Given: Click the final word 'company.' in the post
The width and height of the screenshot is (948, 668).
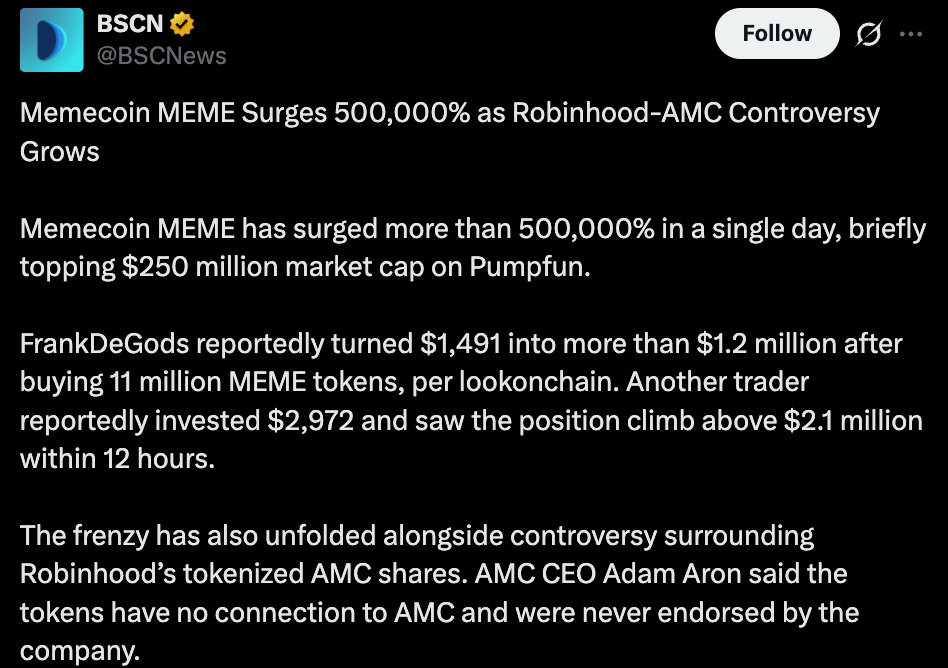Looking at the screenshot, I should pos(80,652).
